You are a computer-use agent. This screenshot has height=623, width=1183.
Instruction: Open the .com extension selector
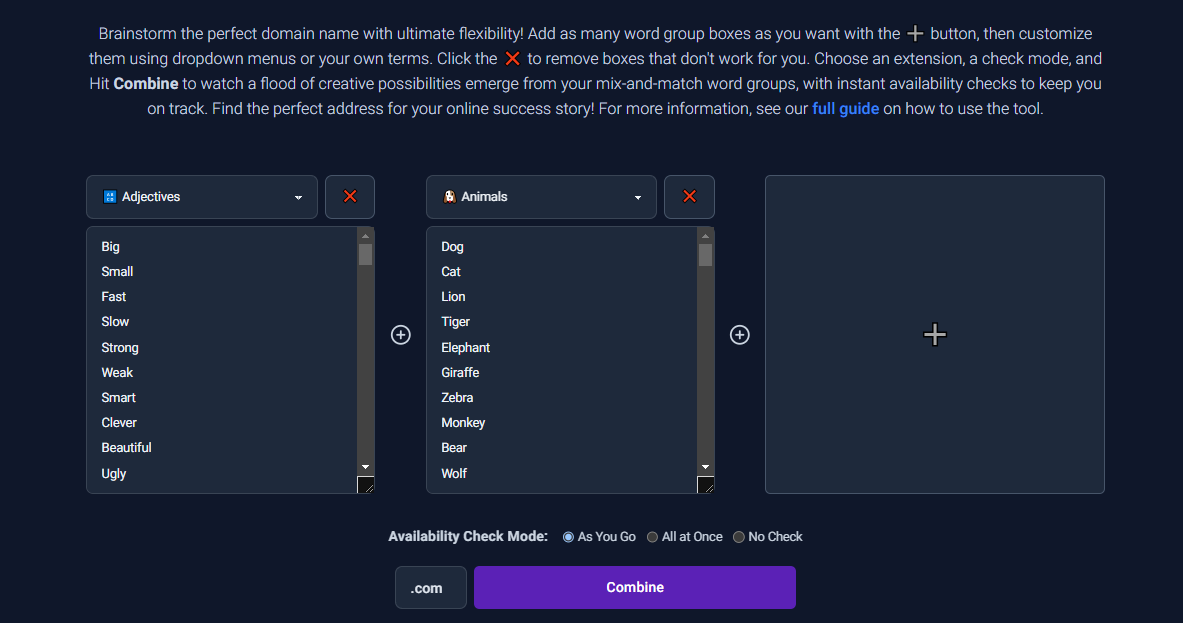[x=431, y=588]
